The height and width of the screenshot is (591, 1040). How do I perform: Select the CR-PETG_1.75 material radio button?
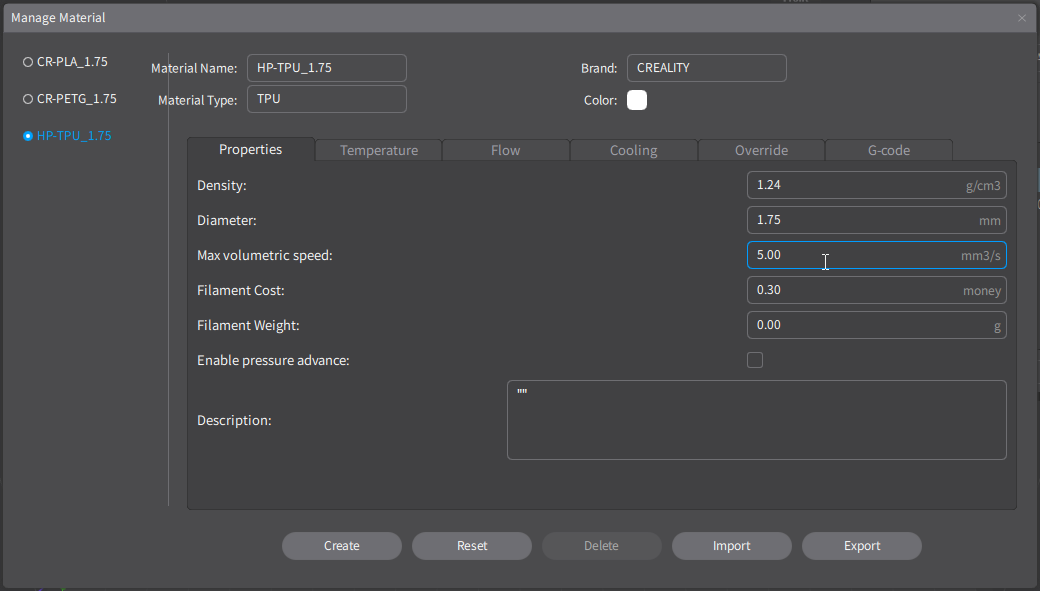(28, 99)
